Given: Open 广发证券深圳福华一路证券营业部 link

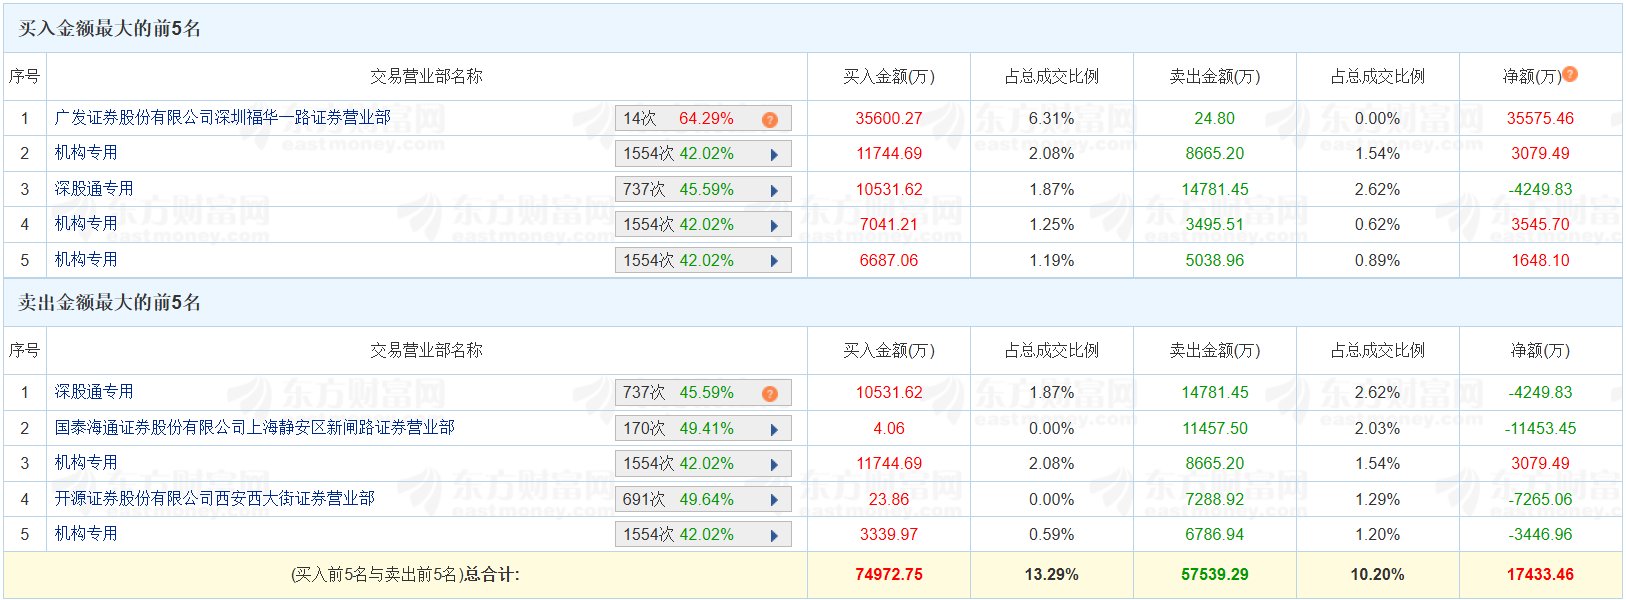Looking at the screenshot, I should point(222,118).
